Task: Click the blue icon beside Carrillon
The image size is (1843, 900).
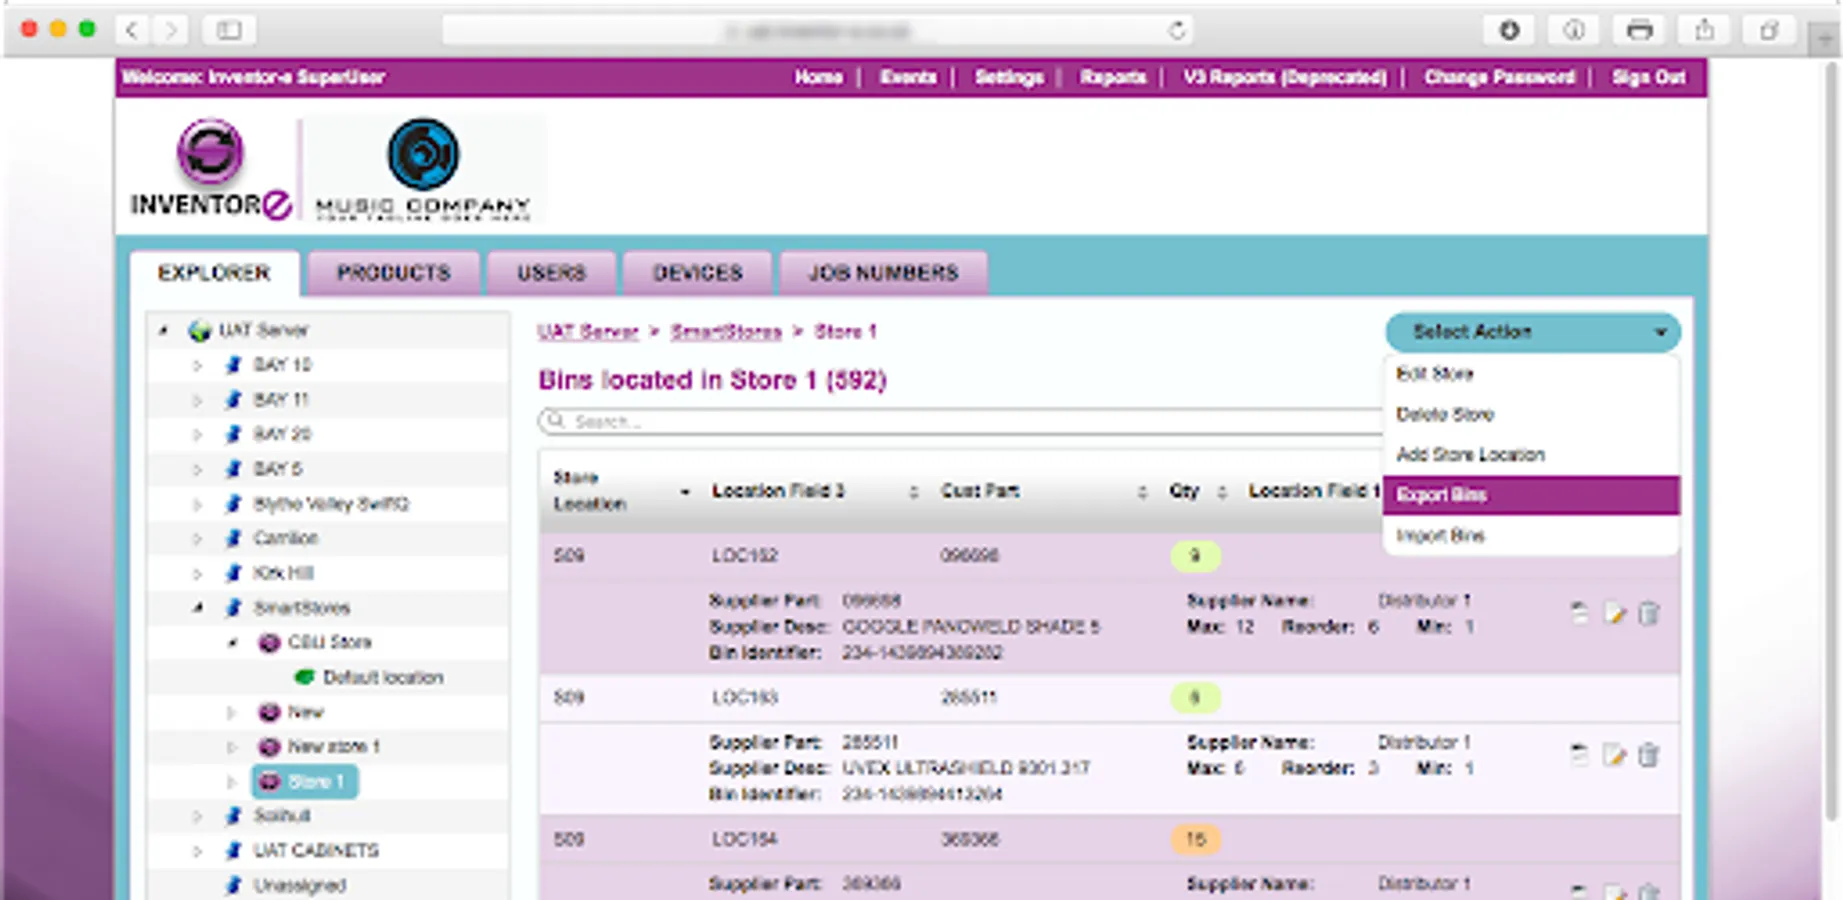Action: pos(234,538)
